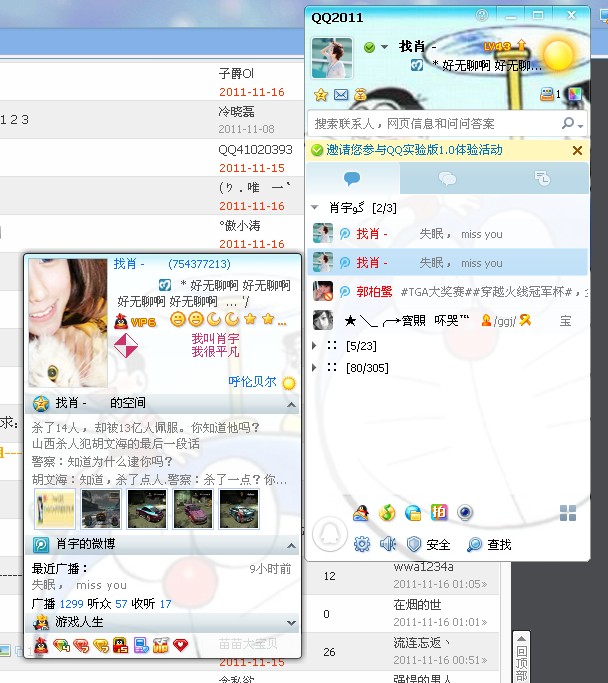Open online status dropdown arrow

click(384, 47)
